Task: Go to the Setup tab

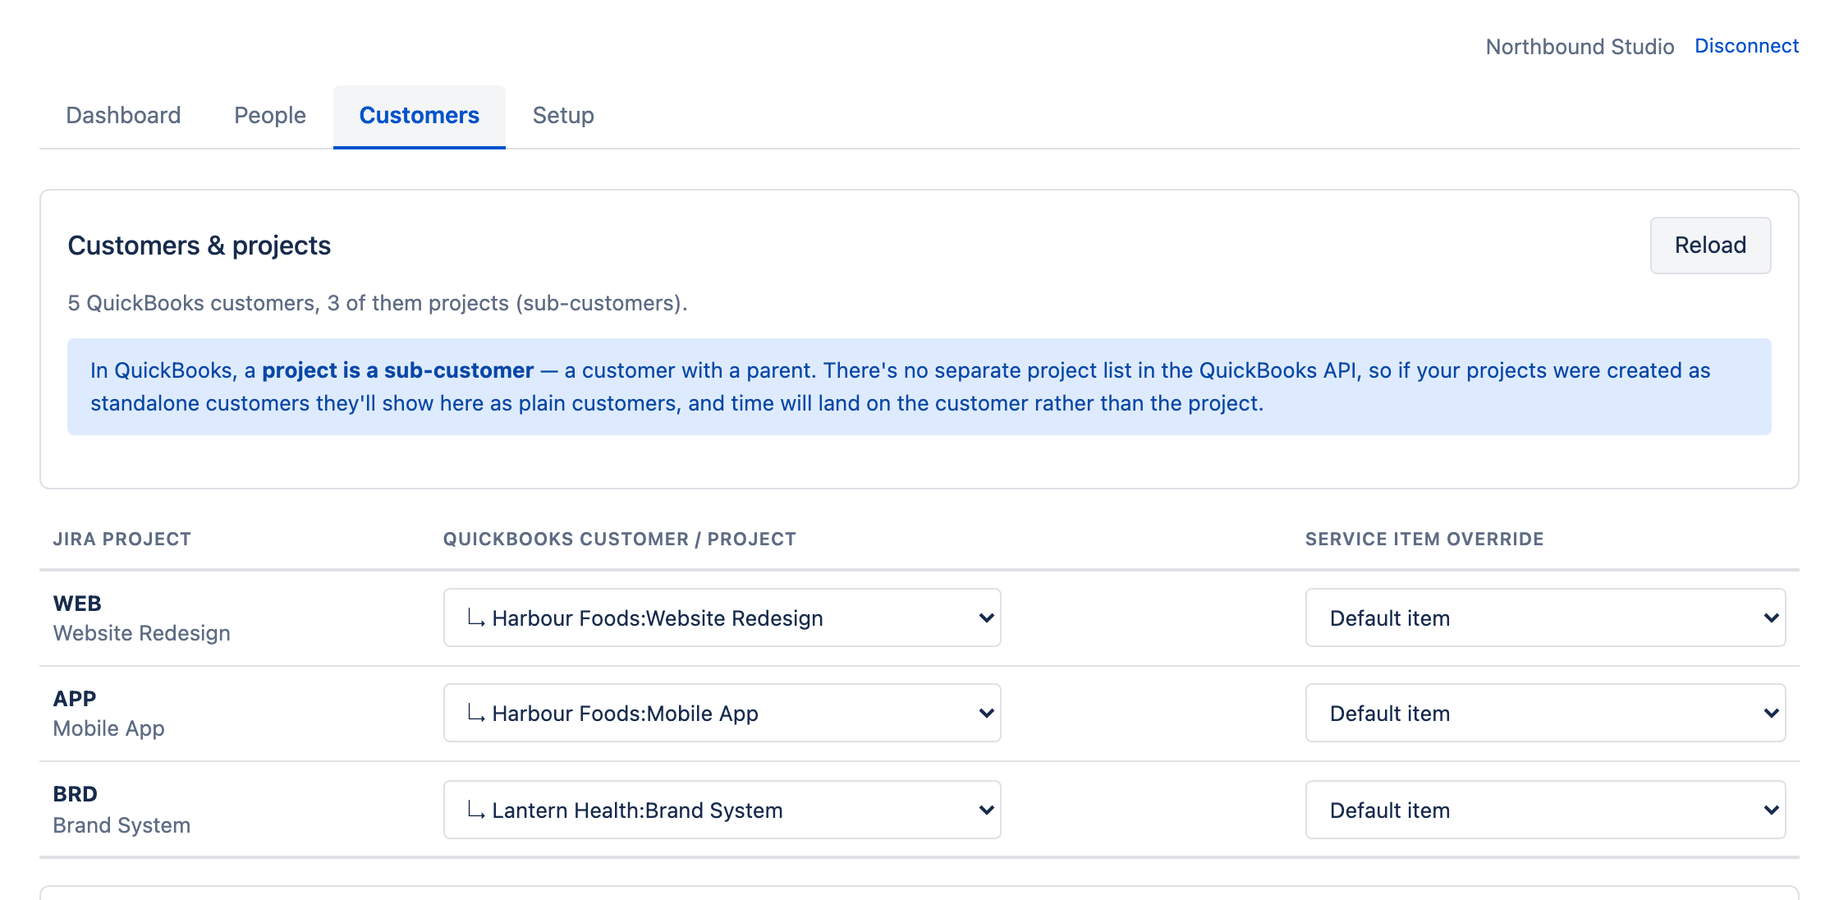Action: coord(563,116)
